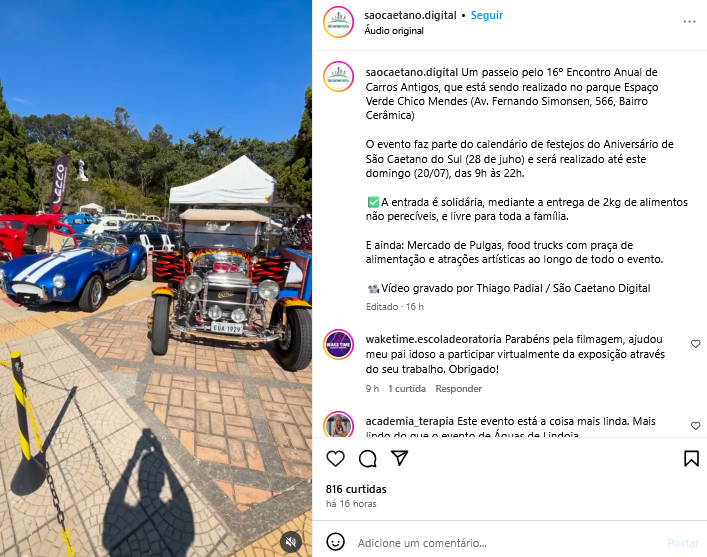
Task: Open the waketime.escoladeoratoria avatar
Action: (339, 344)
